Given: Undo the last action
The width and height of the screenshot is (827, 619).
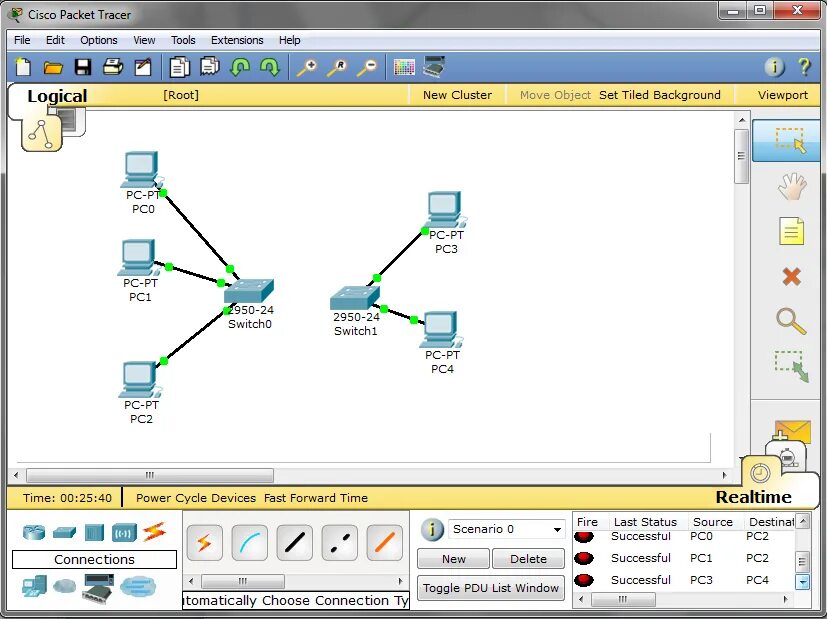Looking at the screenshot, I should pos(240,67).
